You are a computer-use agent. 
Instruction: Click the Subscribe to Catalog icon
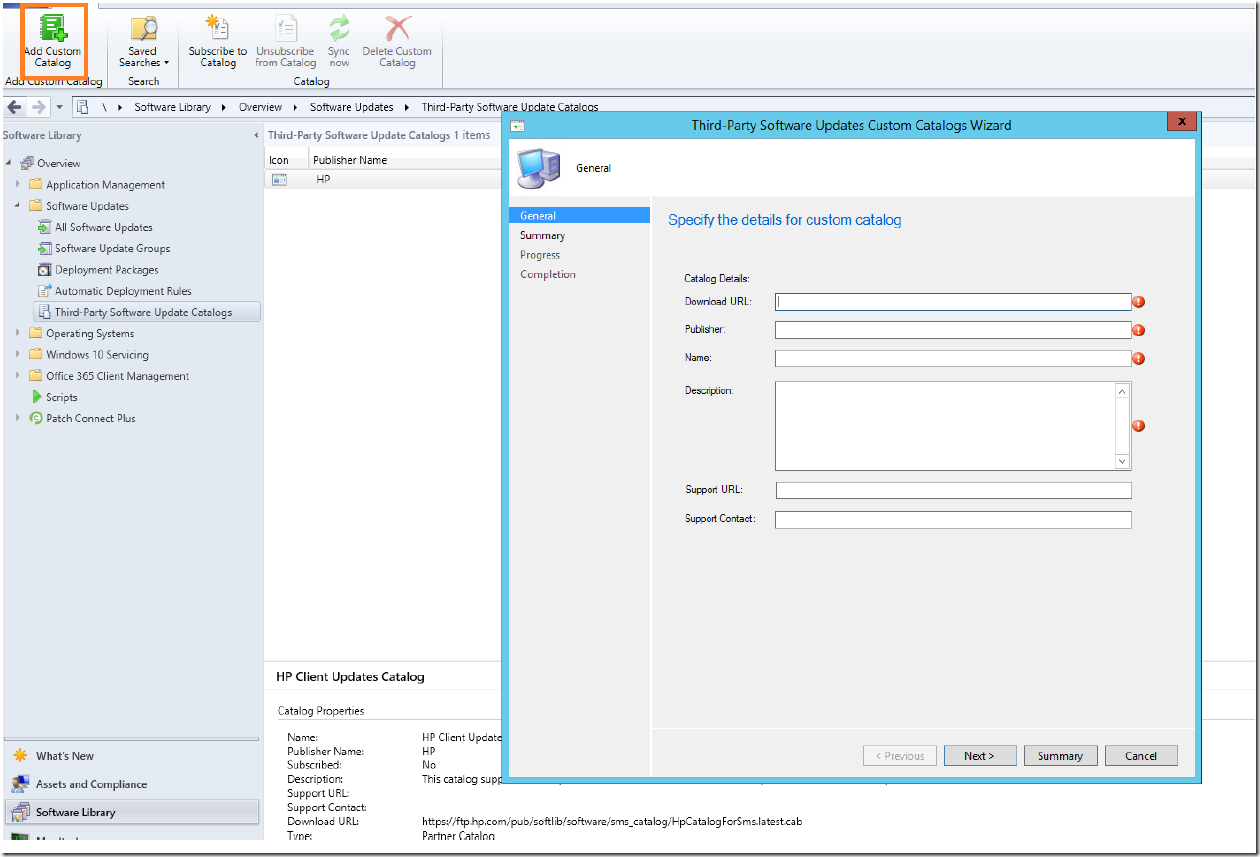click(217, 40)
